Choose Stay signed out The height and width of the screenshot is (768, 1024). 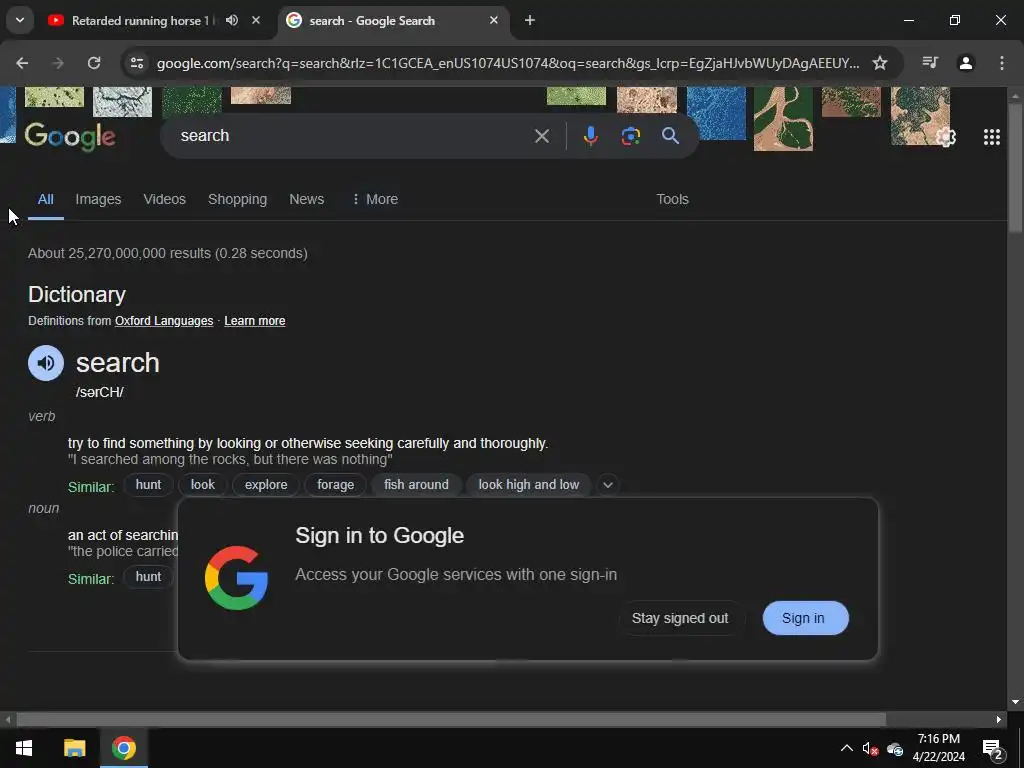[x=680, y=618]
